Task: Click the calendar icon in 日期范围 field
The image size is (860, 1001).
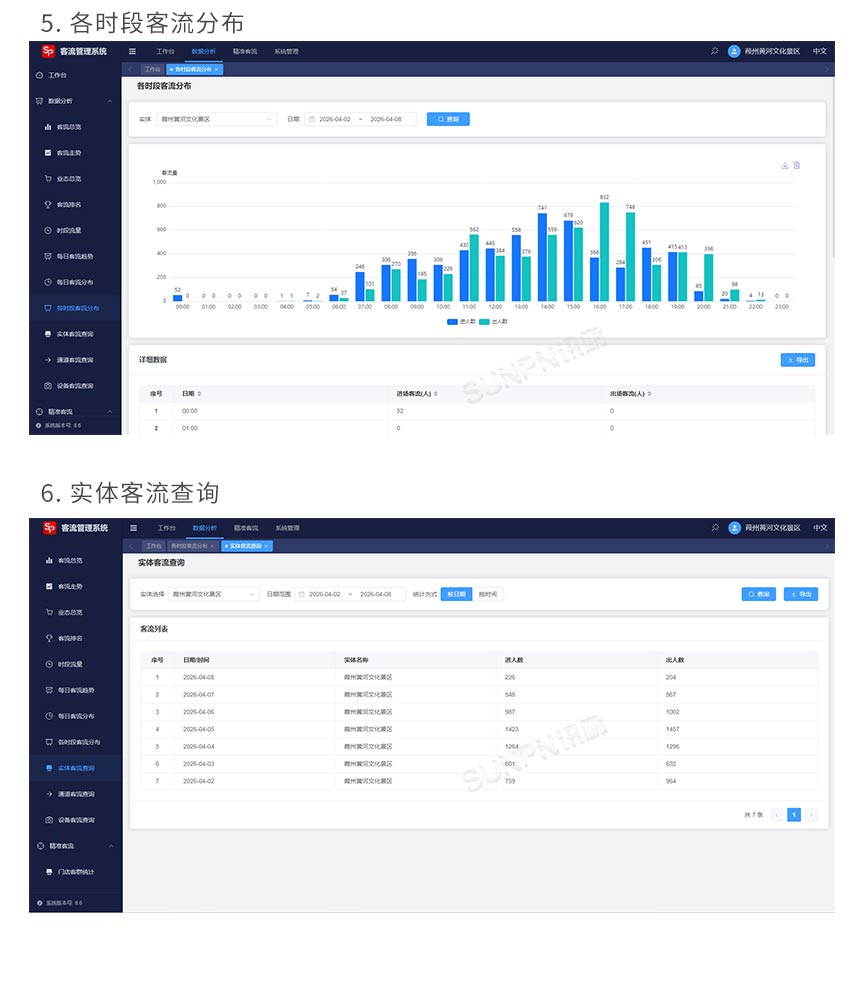Action: point(300,594)
